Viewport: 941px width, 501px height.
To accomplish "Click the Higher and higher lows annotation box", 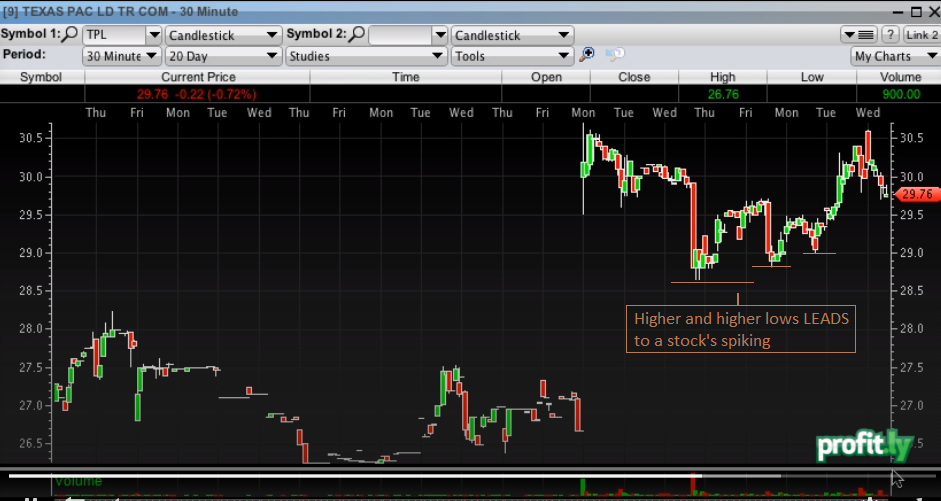I will pyautogui.click(x=741, y=329).
